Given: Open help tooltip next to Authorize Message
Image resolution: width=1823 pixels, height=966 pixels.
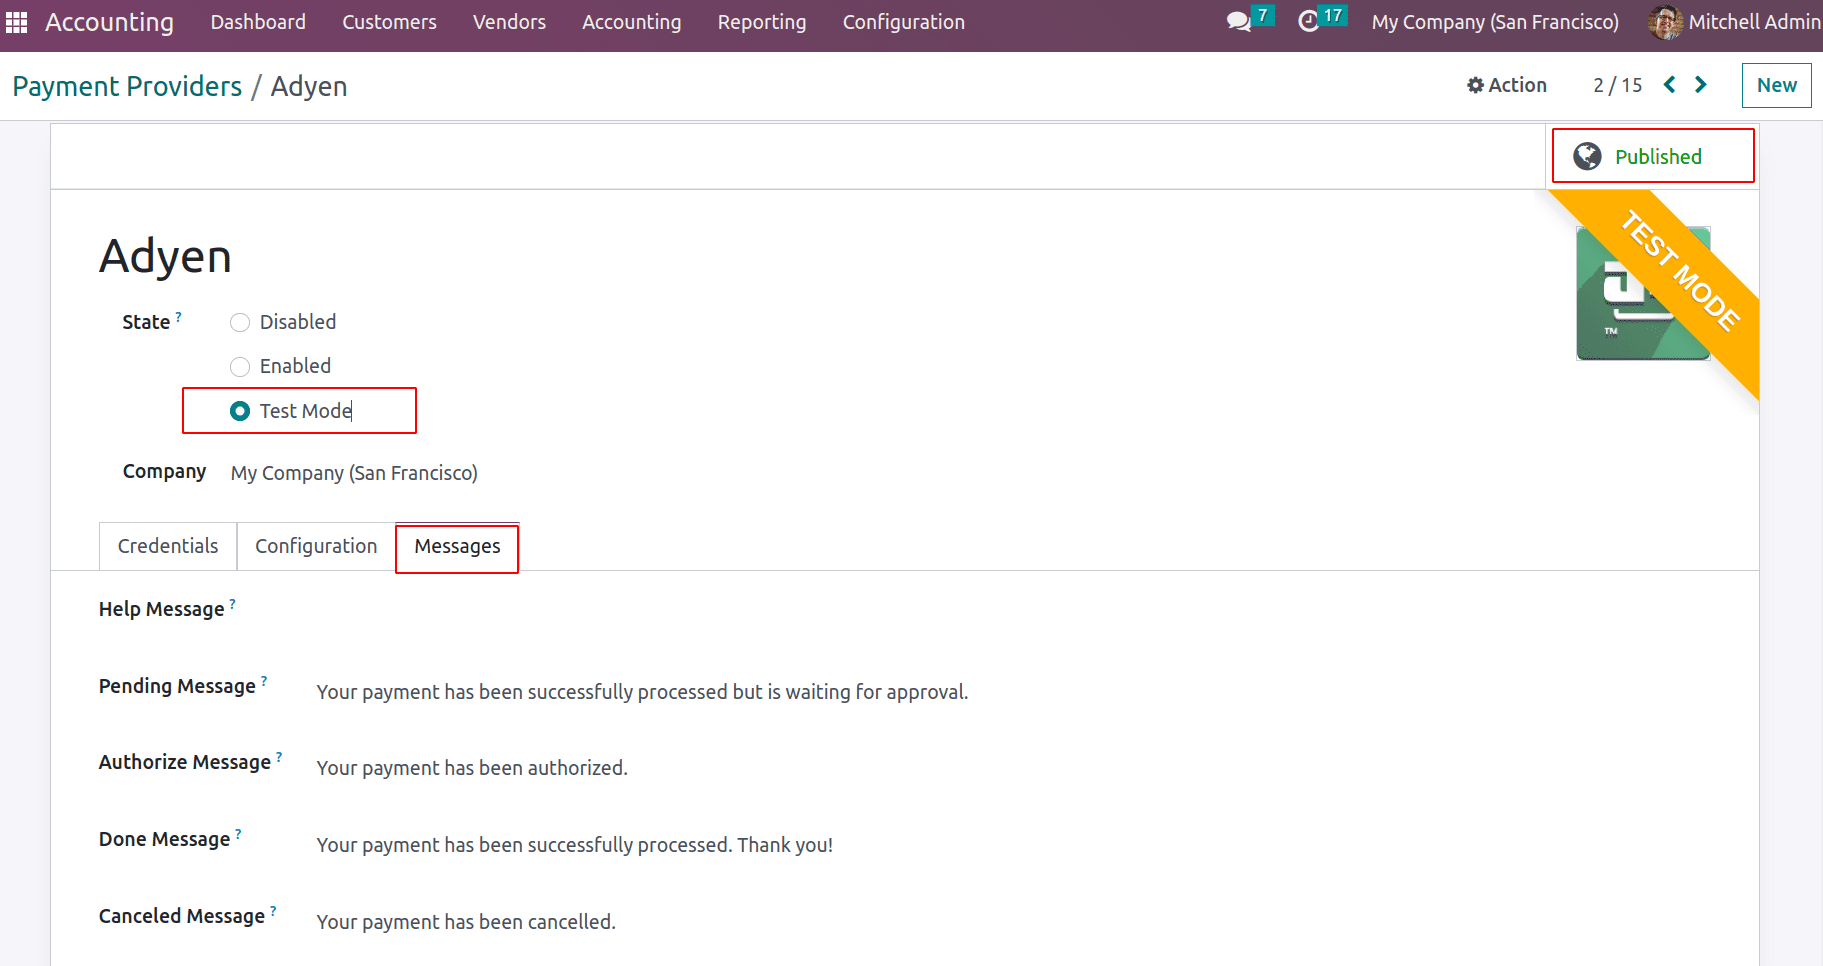Looking at the screenshot, I should pos(279,756).
